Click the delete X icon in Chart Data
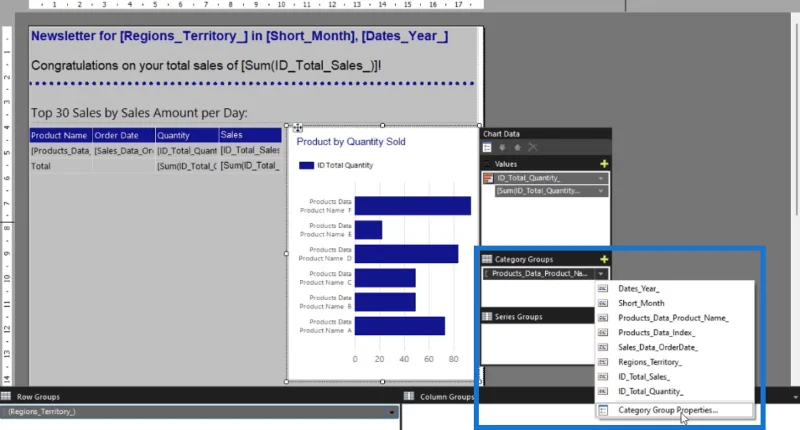Screen dimensions: 800x430 click(533, 147)
